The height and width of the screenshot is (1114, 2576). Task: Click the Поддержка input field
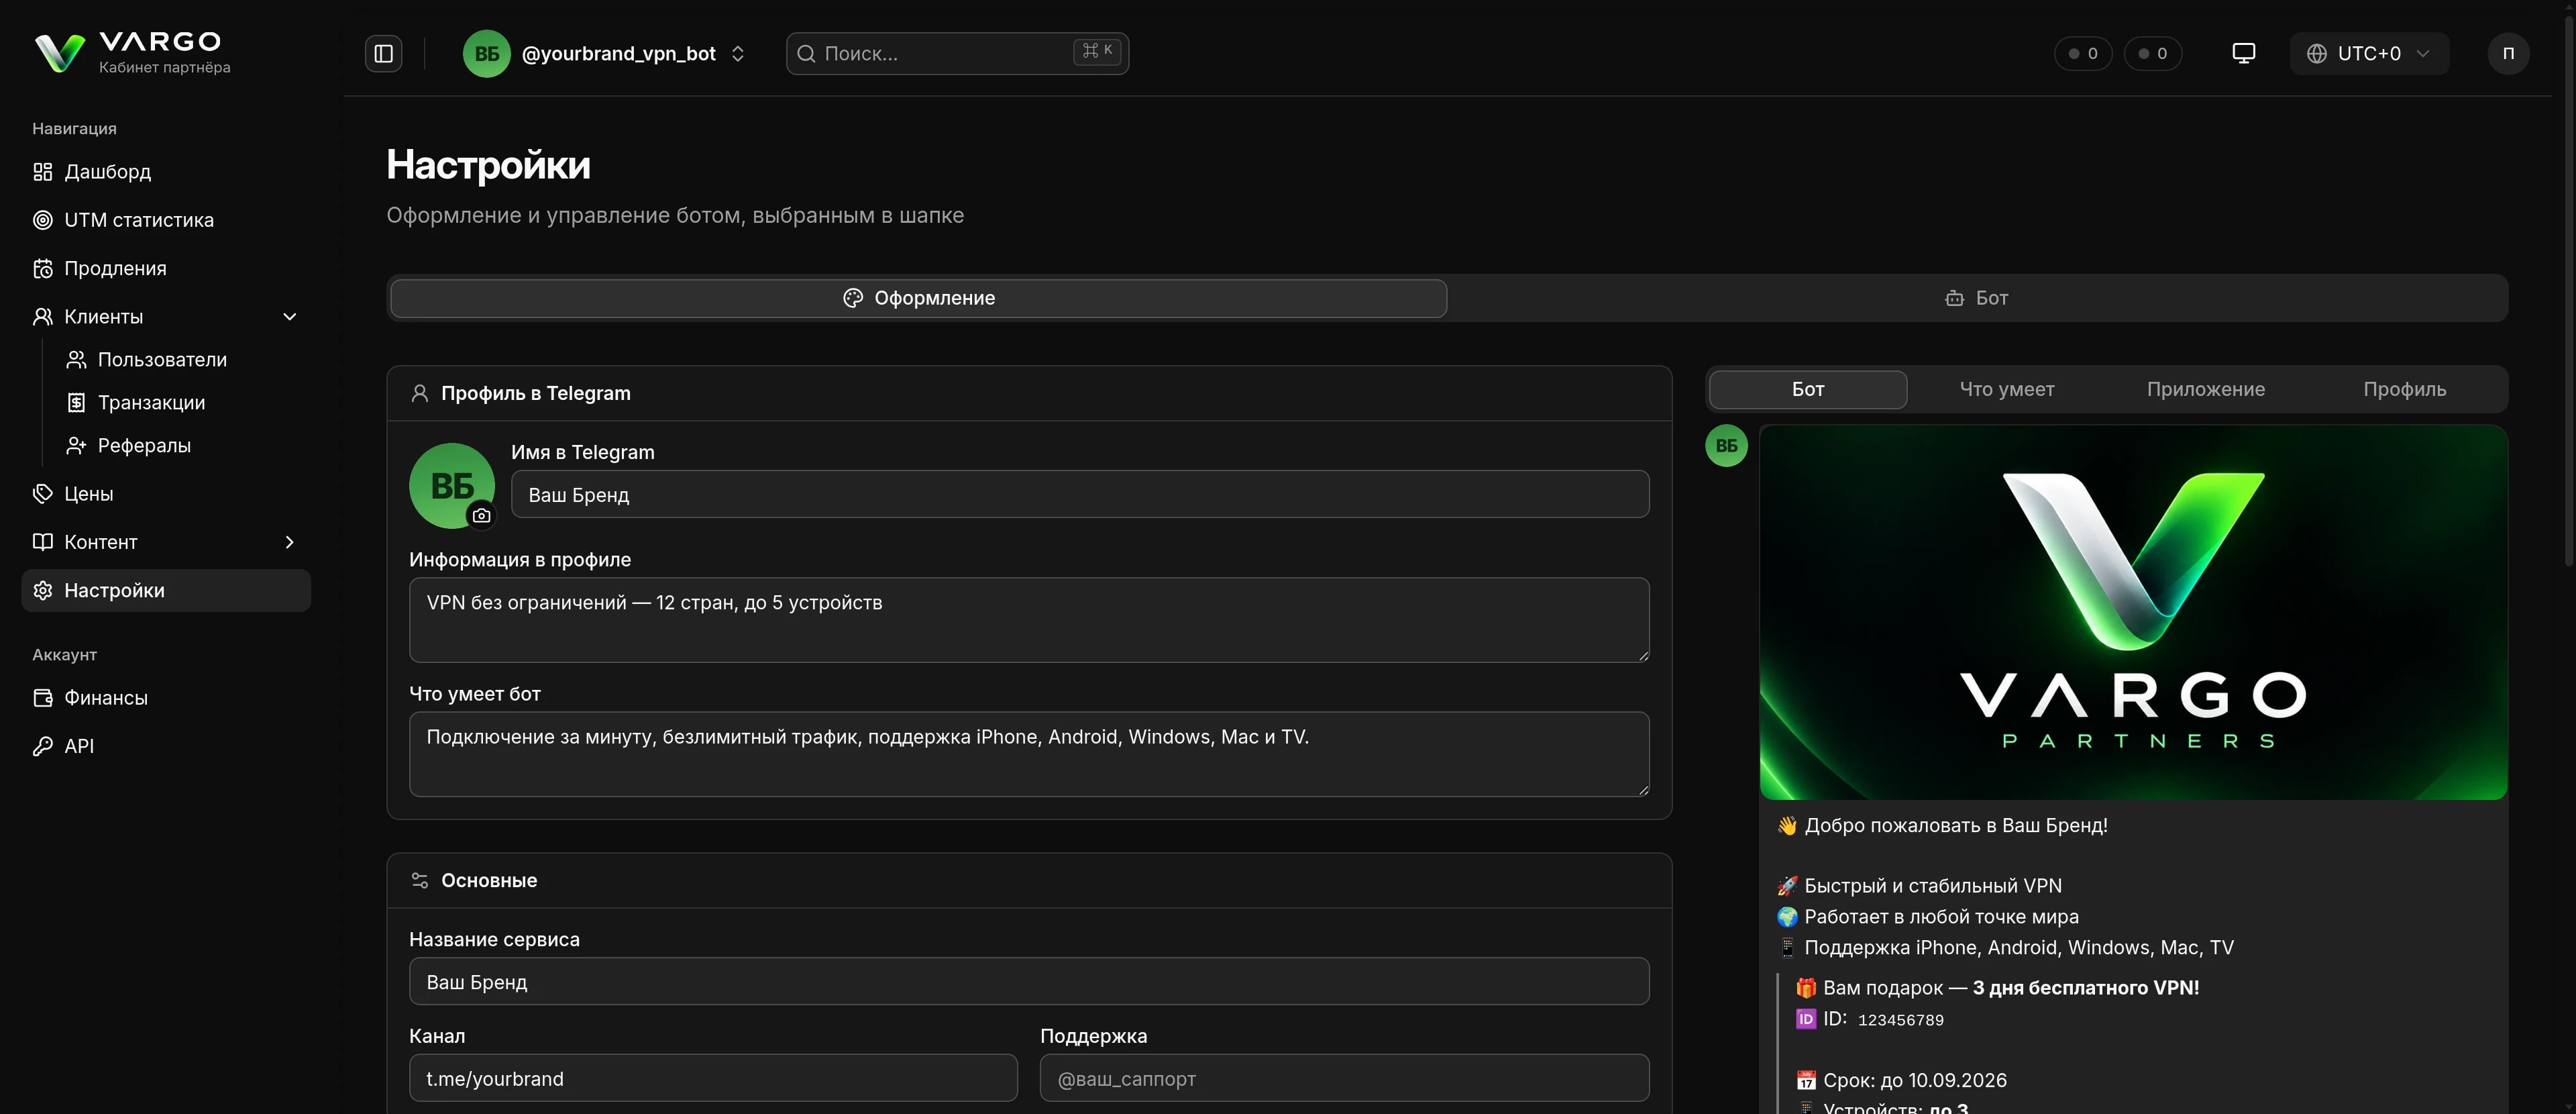point(1344,1078)
